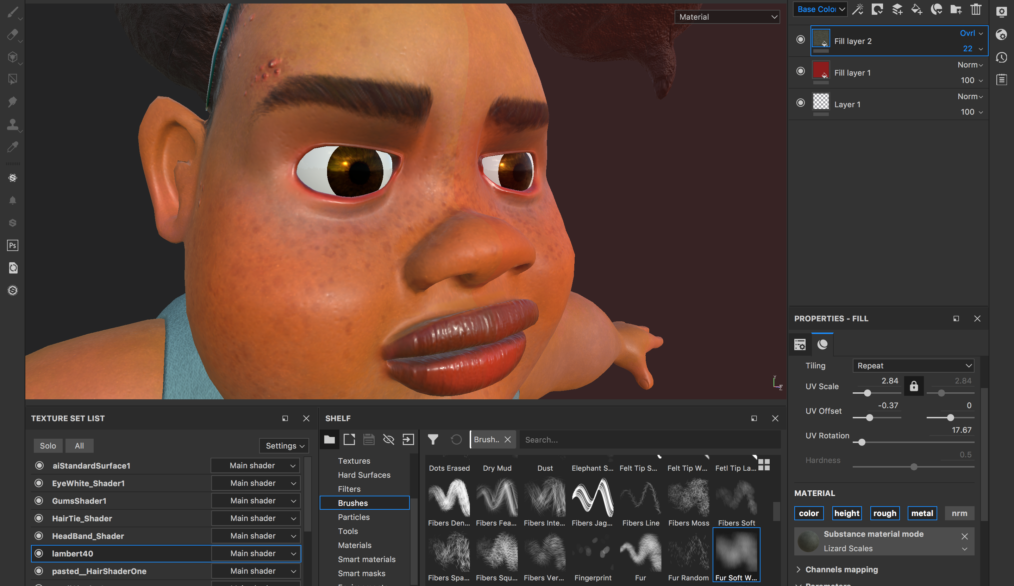Select the Smudge tool
This screenshot has width=1014, height=586.
tap(12, 102)
